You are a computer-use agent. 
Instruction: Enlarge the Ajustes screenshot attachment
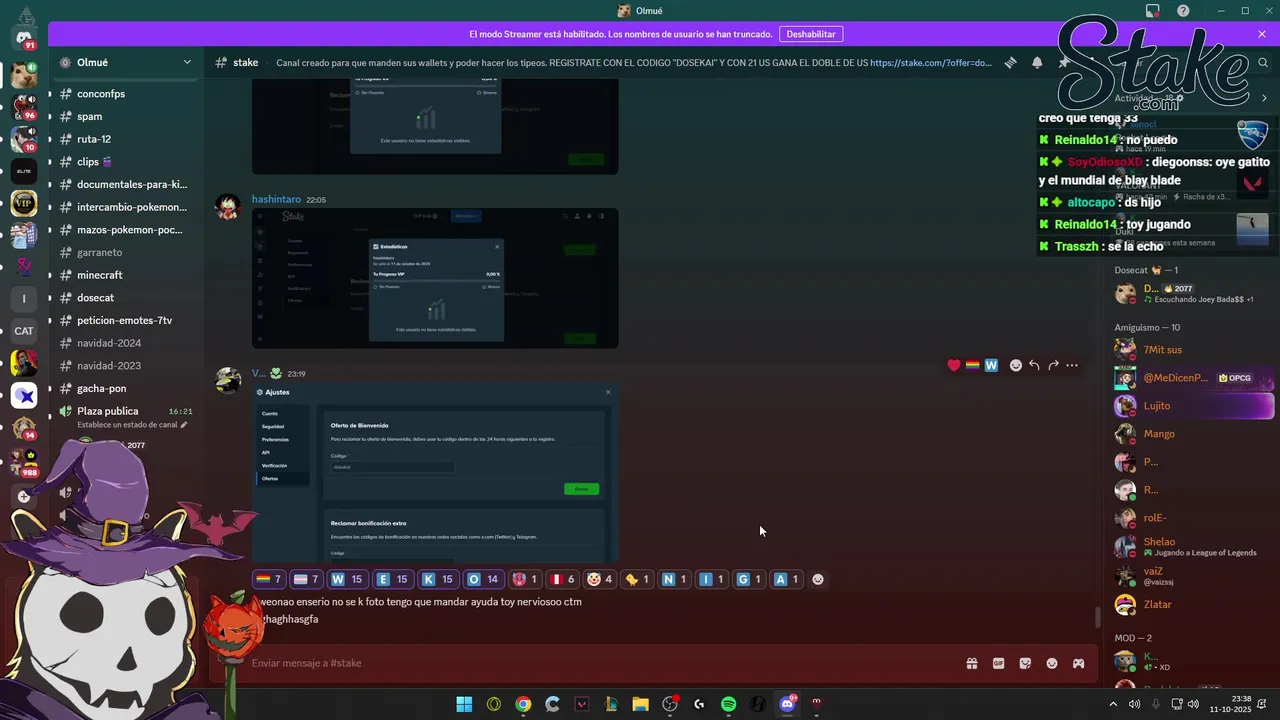coord(435,473)
